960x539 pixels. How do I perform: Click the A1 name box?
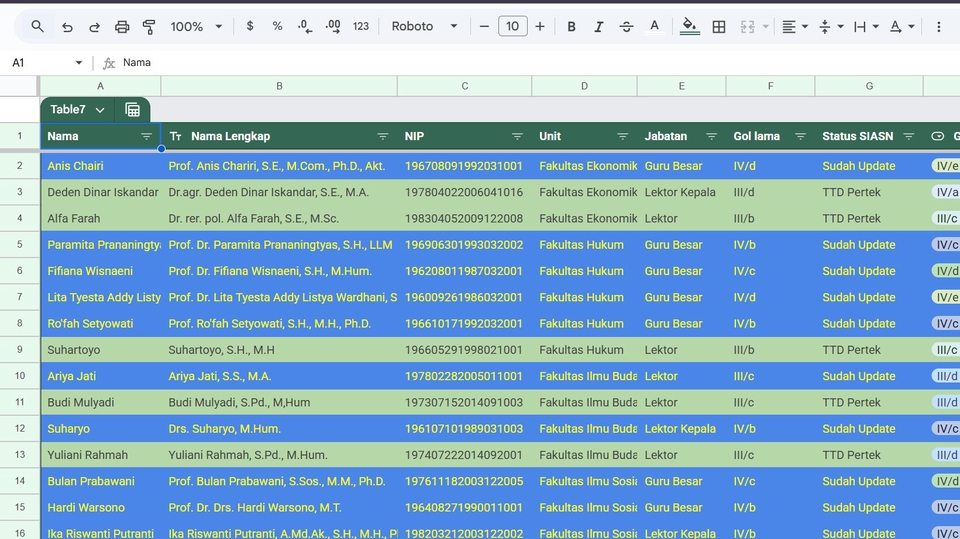coord(40,62)
